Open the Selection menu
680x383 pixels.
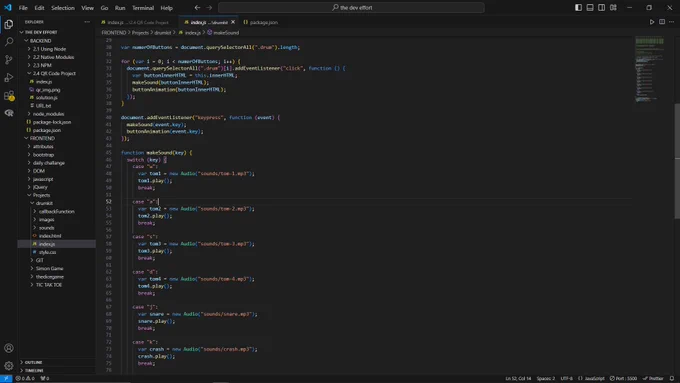click(x=63, y=8)
